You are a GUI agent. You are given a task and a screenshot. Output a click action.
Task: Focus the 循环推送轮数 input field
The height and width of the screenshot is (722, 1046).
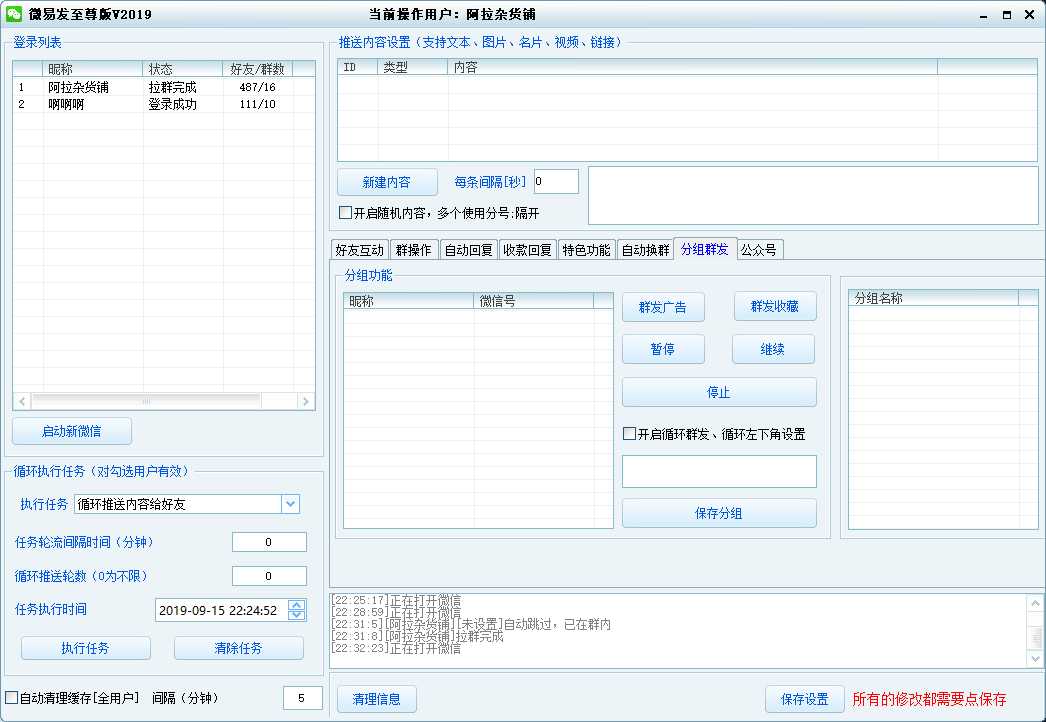click(269, 576)
